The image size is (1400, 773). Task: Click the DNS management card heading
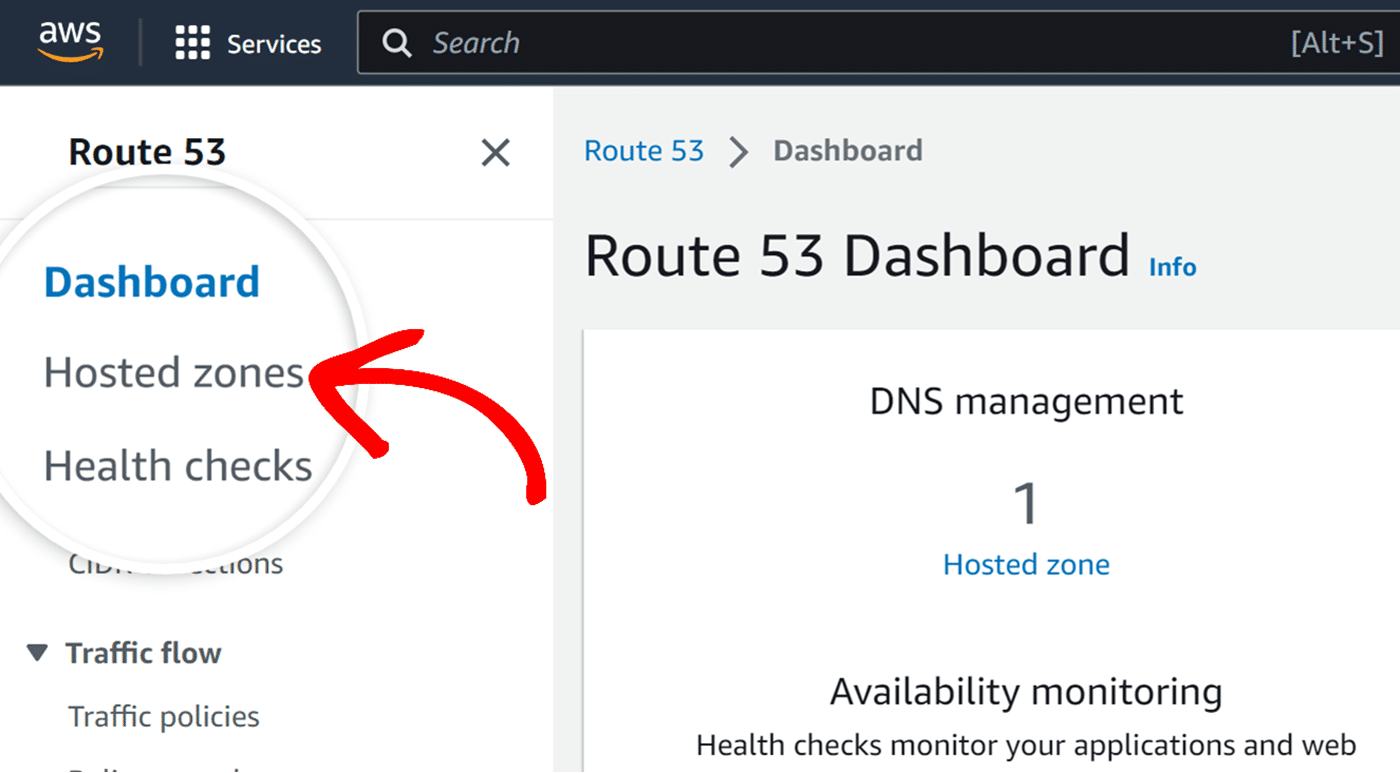click(x=1026, y=401)
